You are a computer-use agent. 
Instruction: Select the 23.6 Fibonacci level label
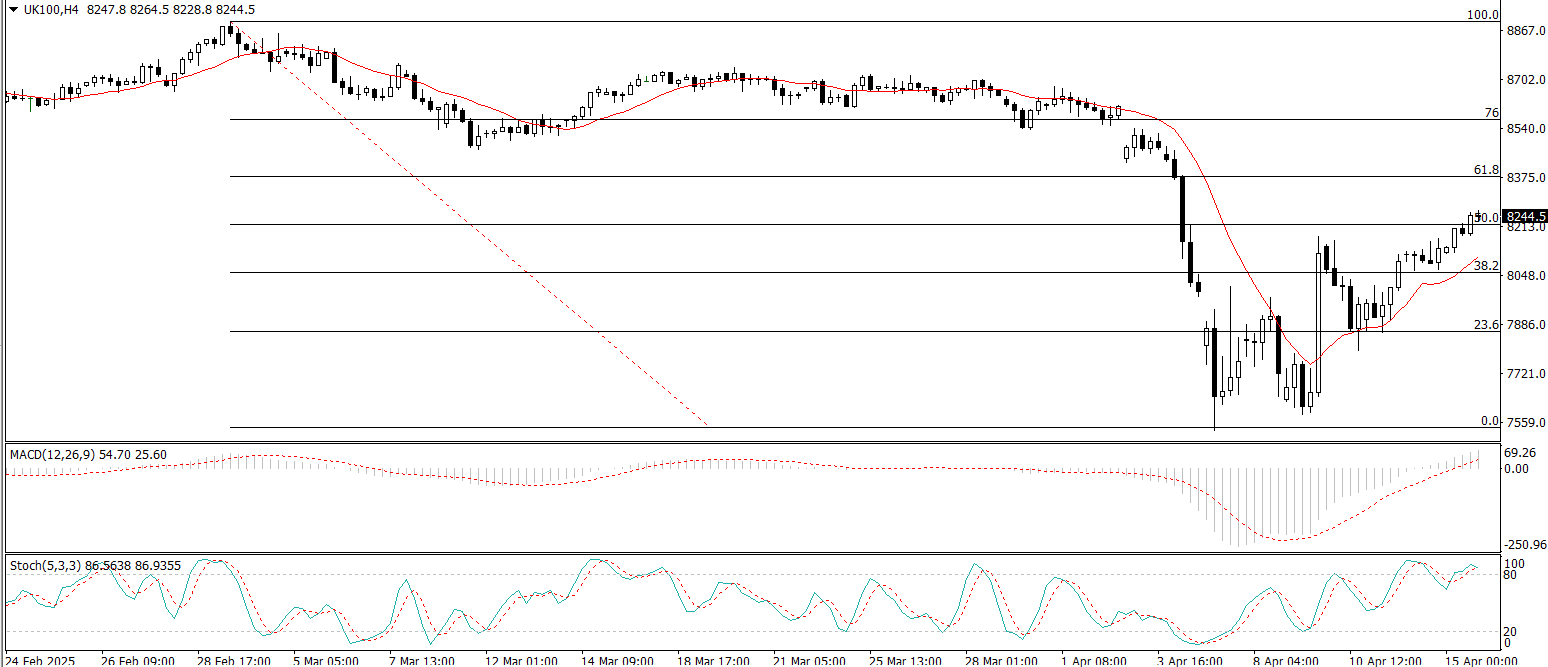(x=1486, y=325)
